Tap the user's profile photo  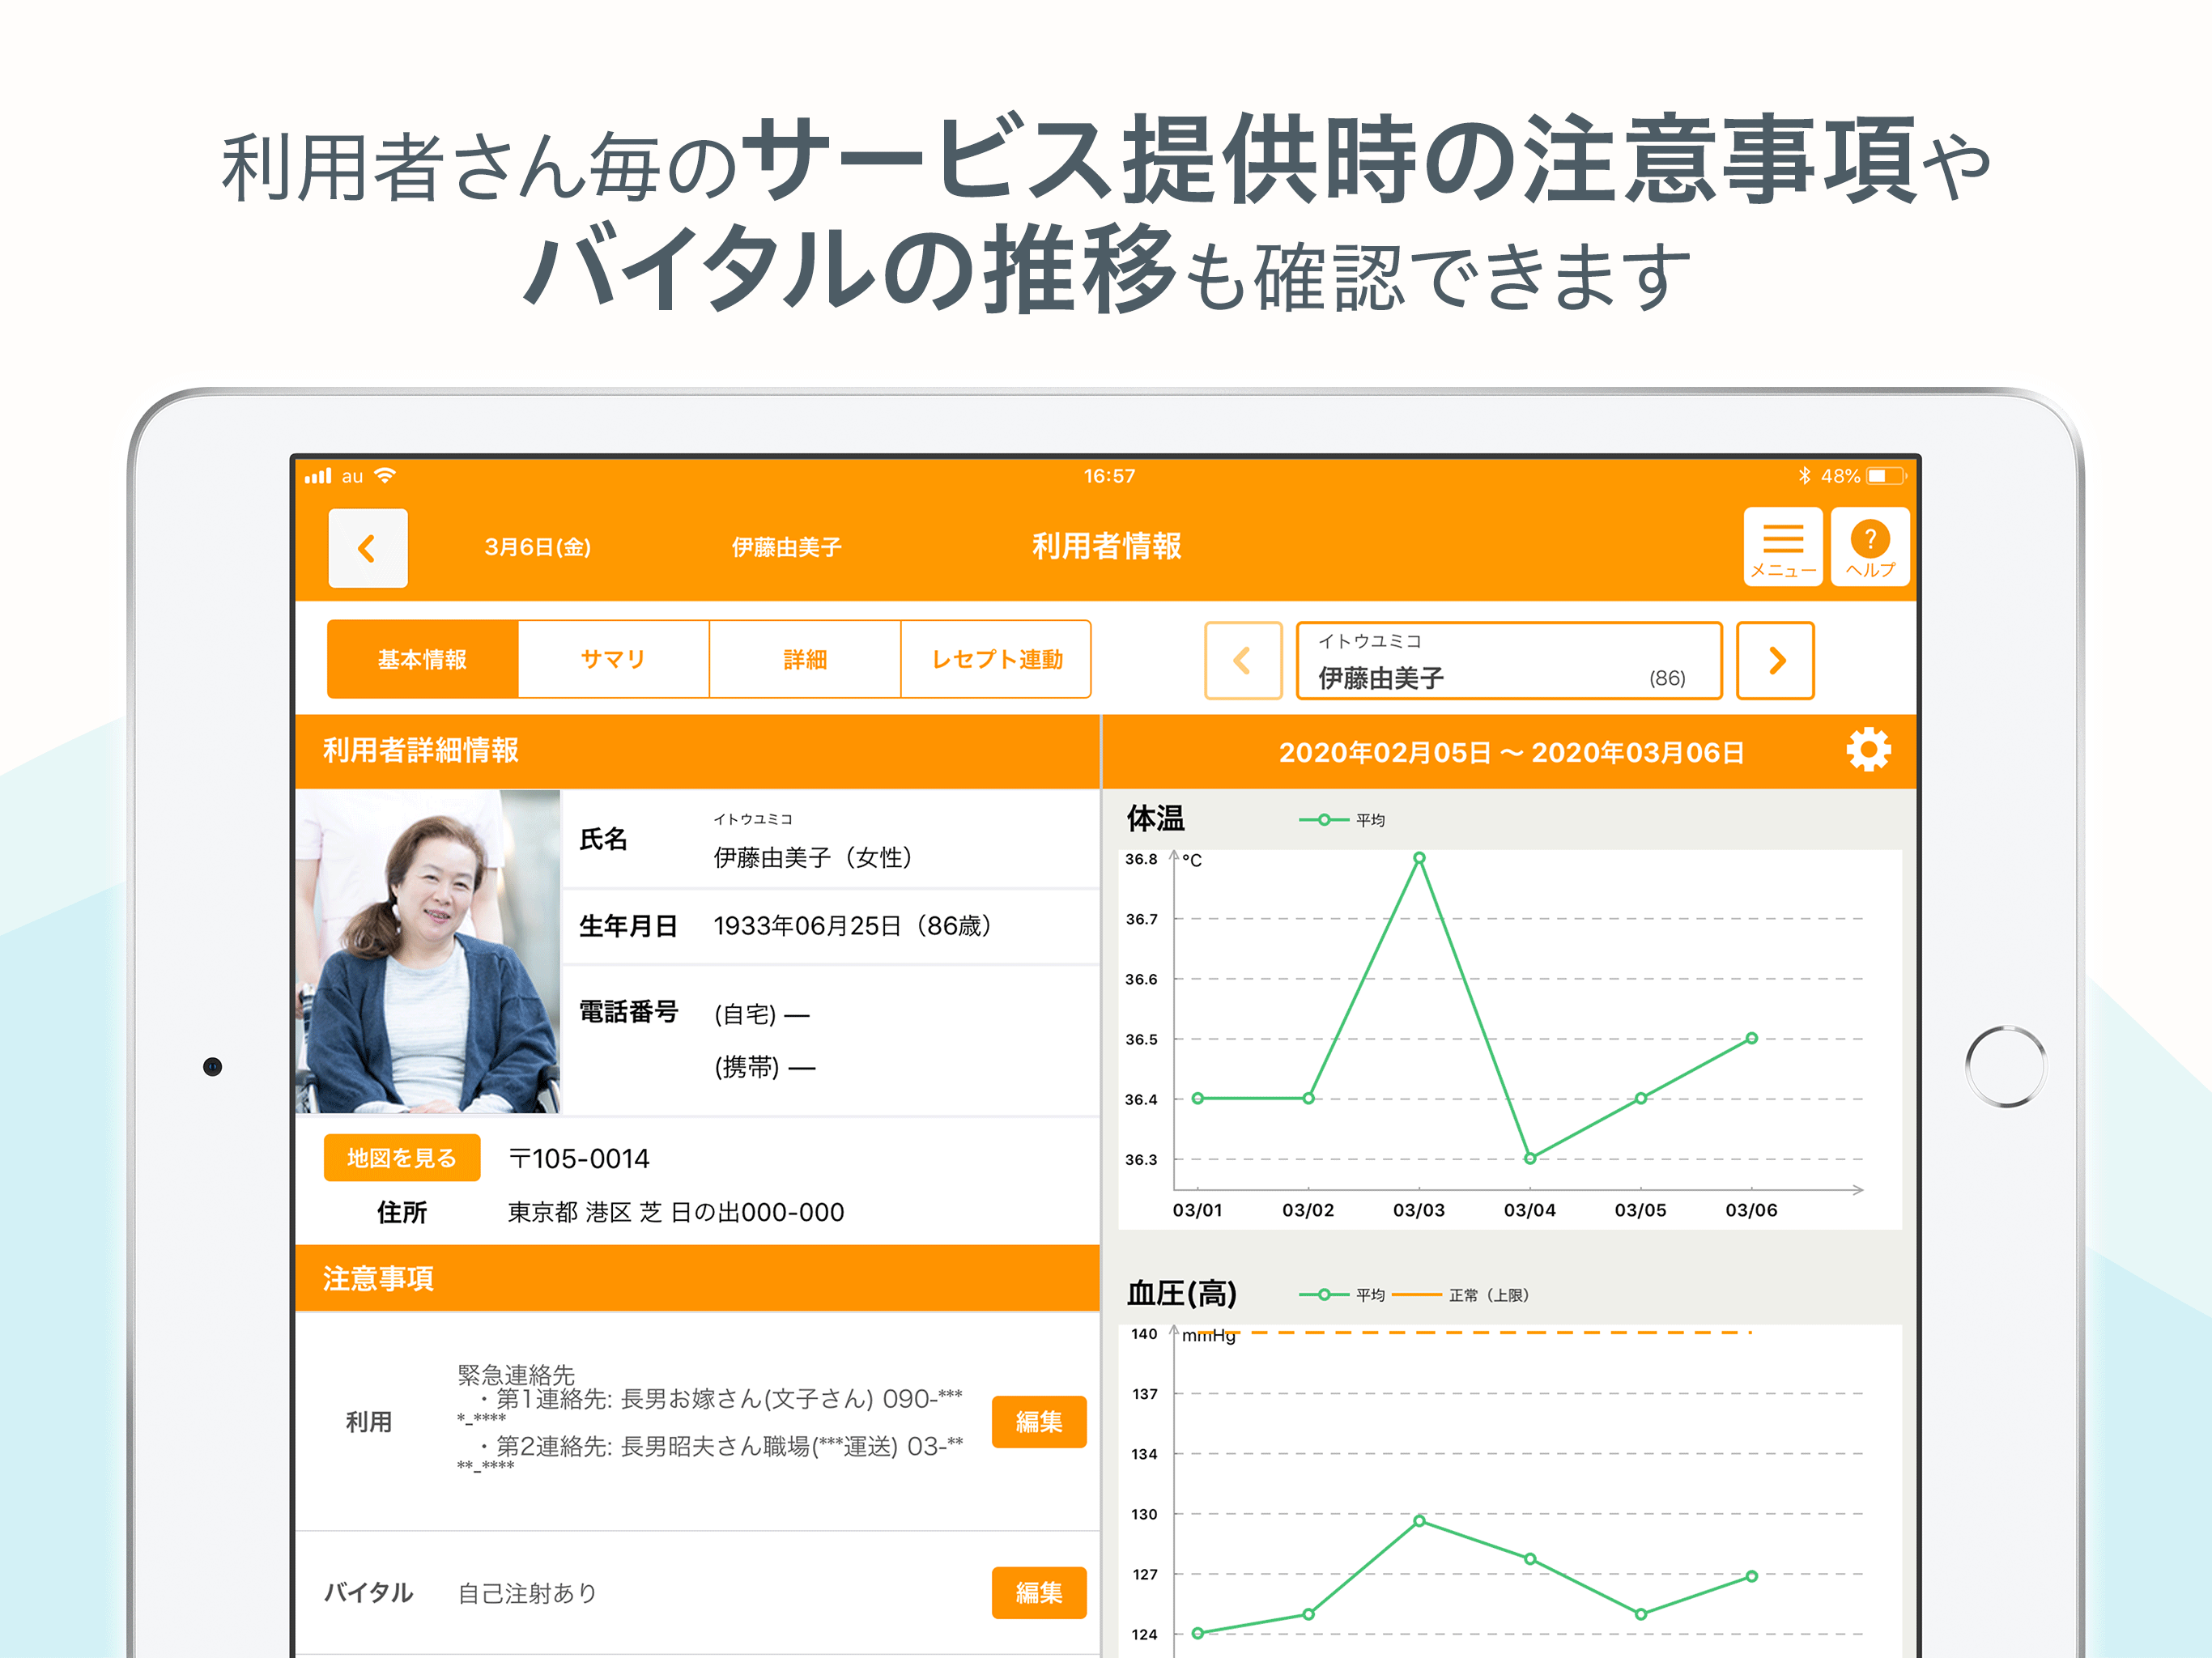(x=428, y=952)
